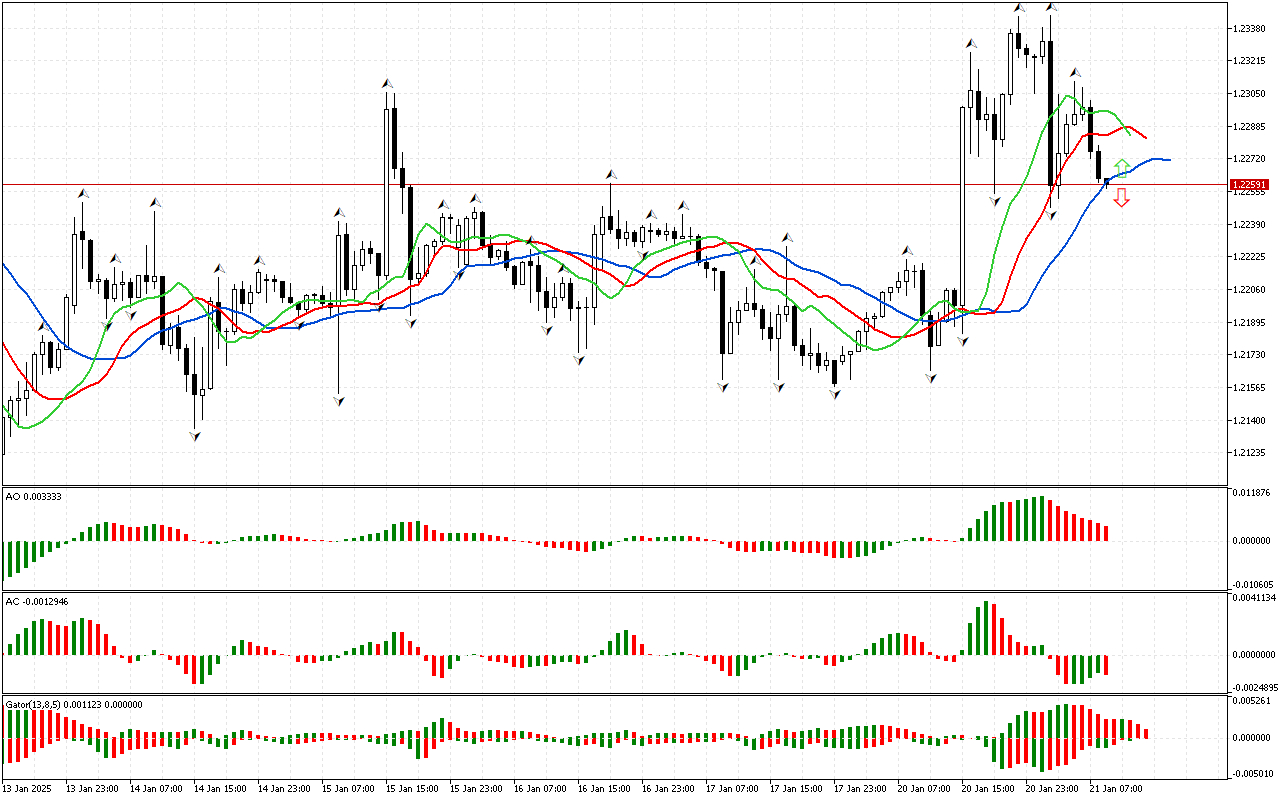Click the 1.21895 price scale label
Viewport: 1280px width, 800px height.
click(x=1250, y=322)
